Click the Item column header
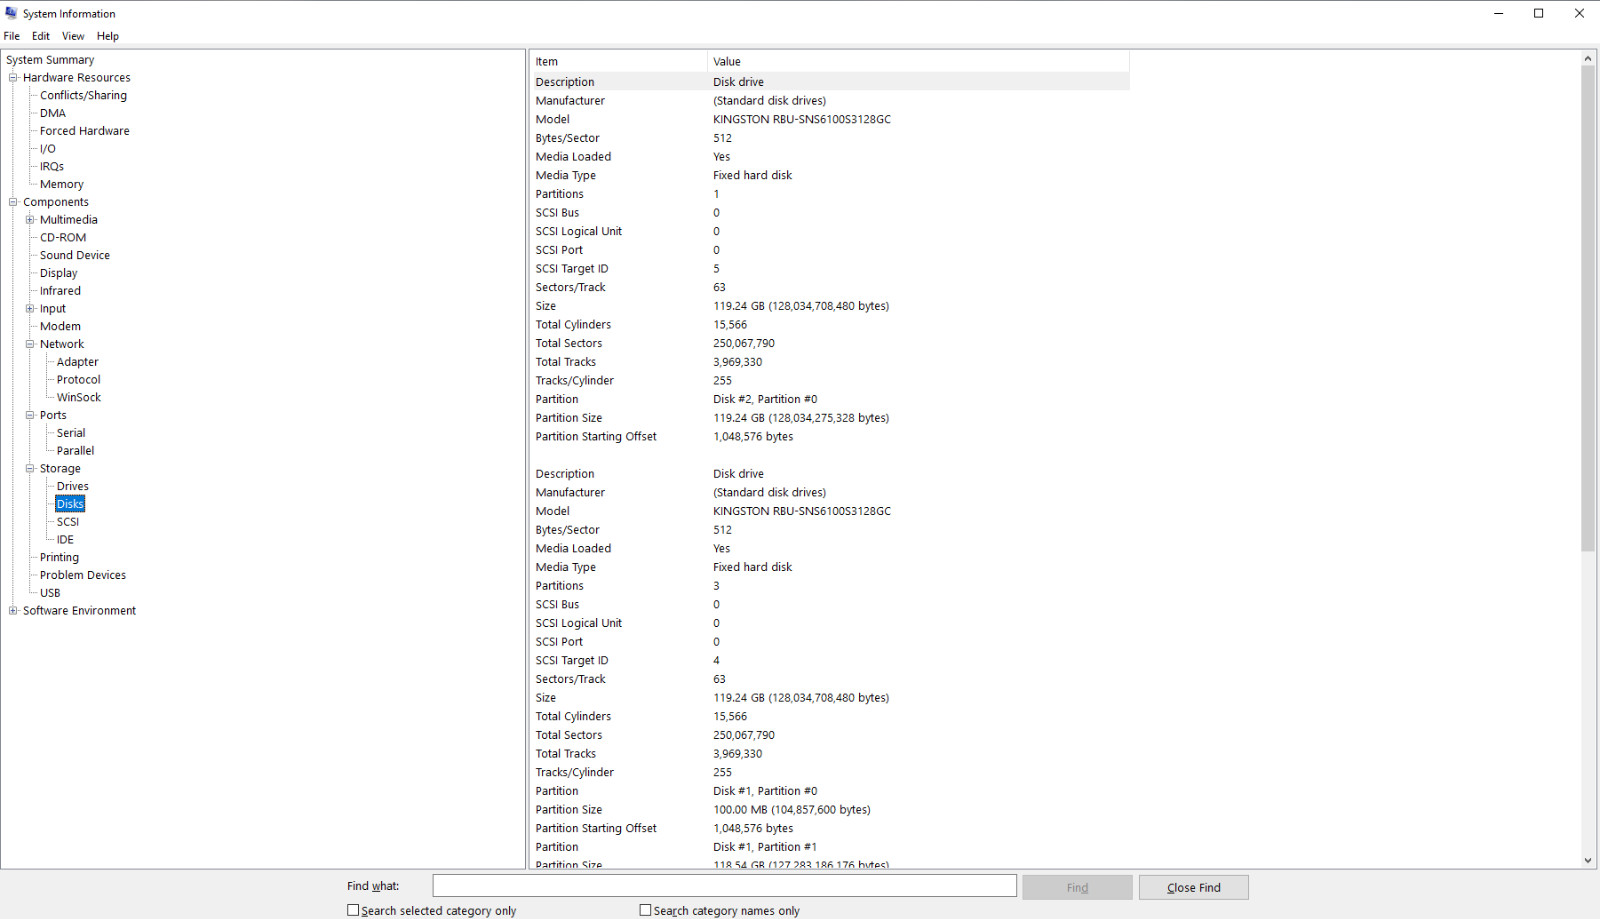Image resolution: width=1600 pixels, height=919 pixels. [x=618, y=61]
